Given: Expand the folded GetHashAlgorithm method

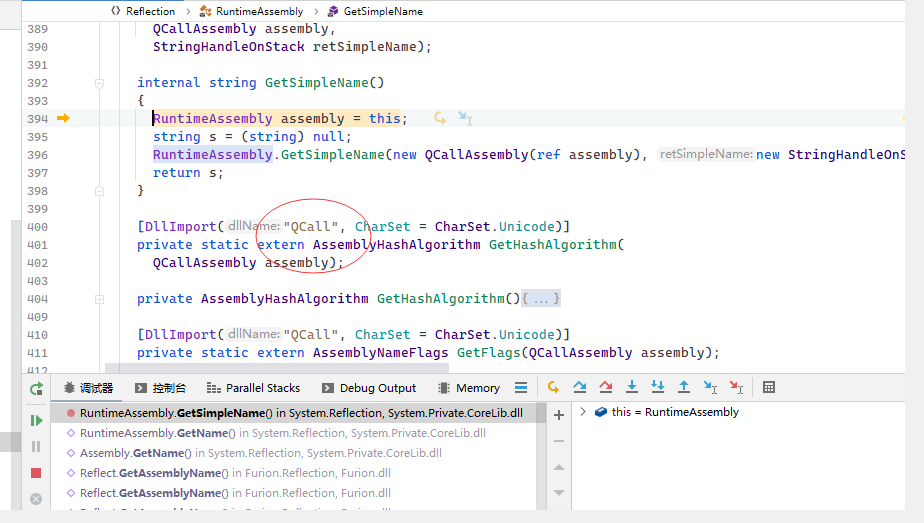Looking at the screenshot, I should pos(99,299).
